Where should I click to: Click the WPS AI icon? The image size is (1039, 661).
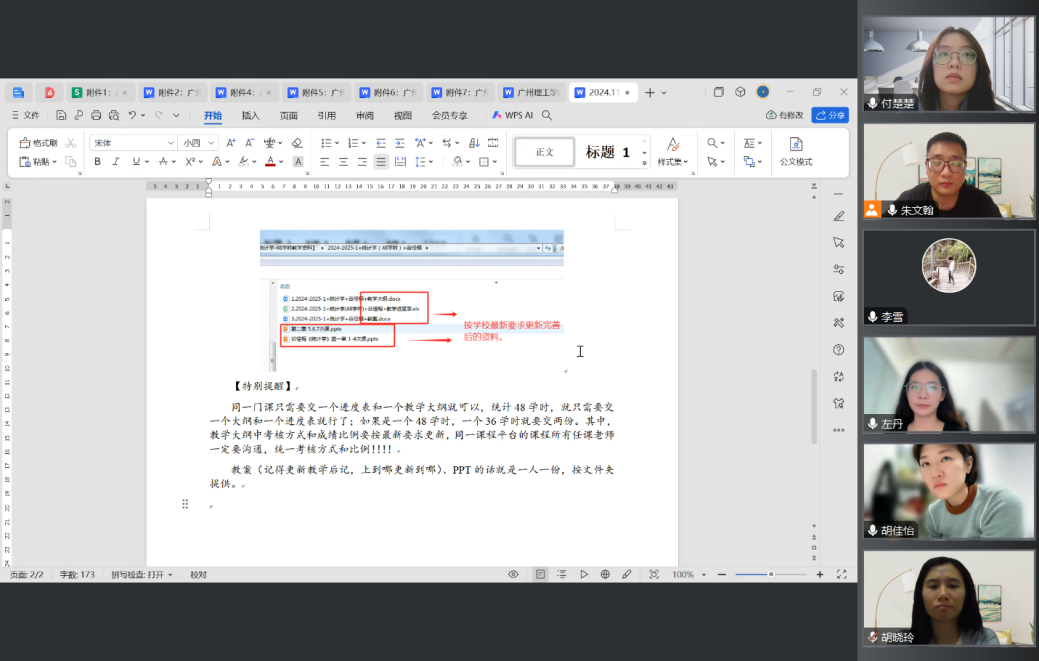512,116
